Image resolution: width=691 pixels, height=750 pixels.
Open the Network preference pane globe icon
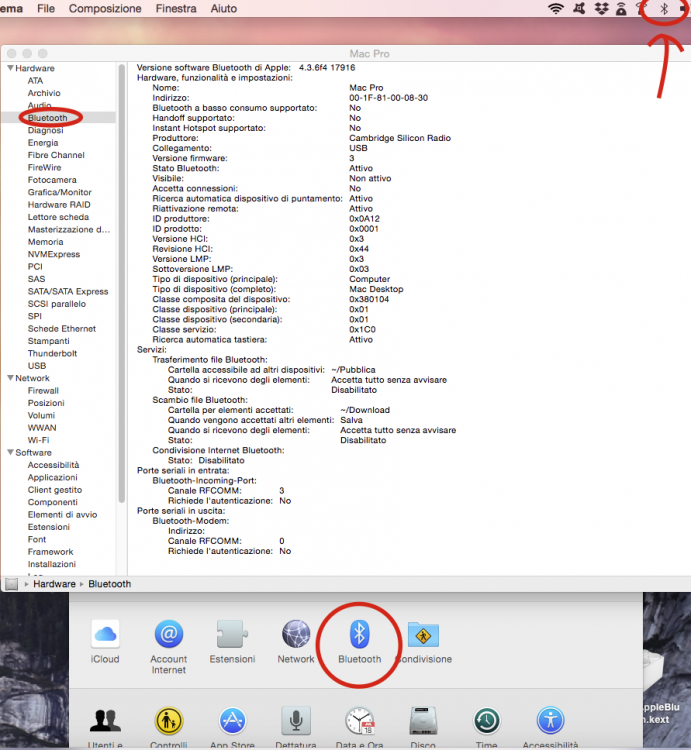click(x=296, y=634)
